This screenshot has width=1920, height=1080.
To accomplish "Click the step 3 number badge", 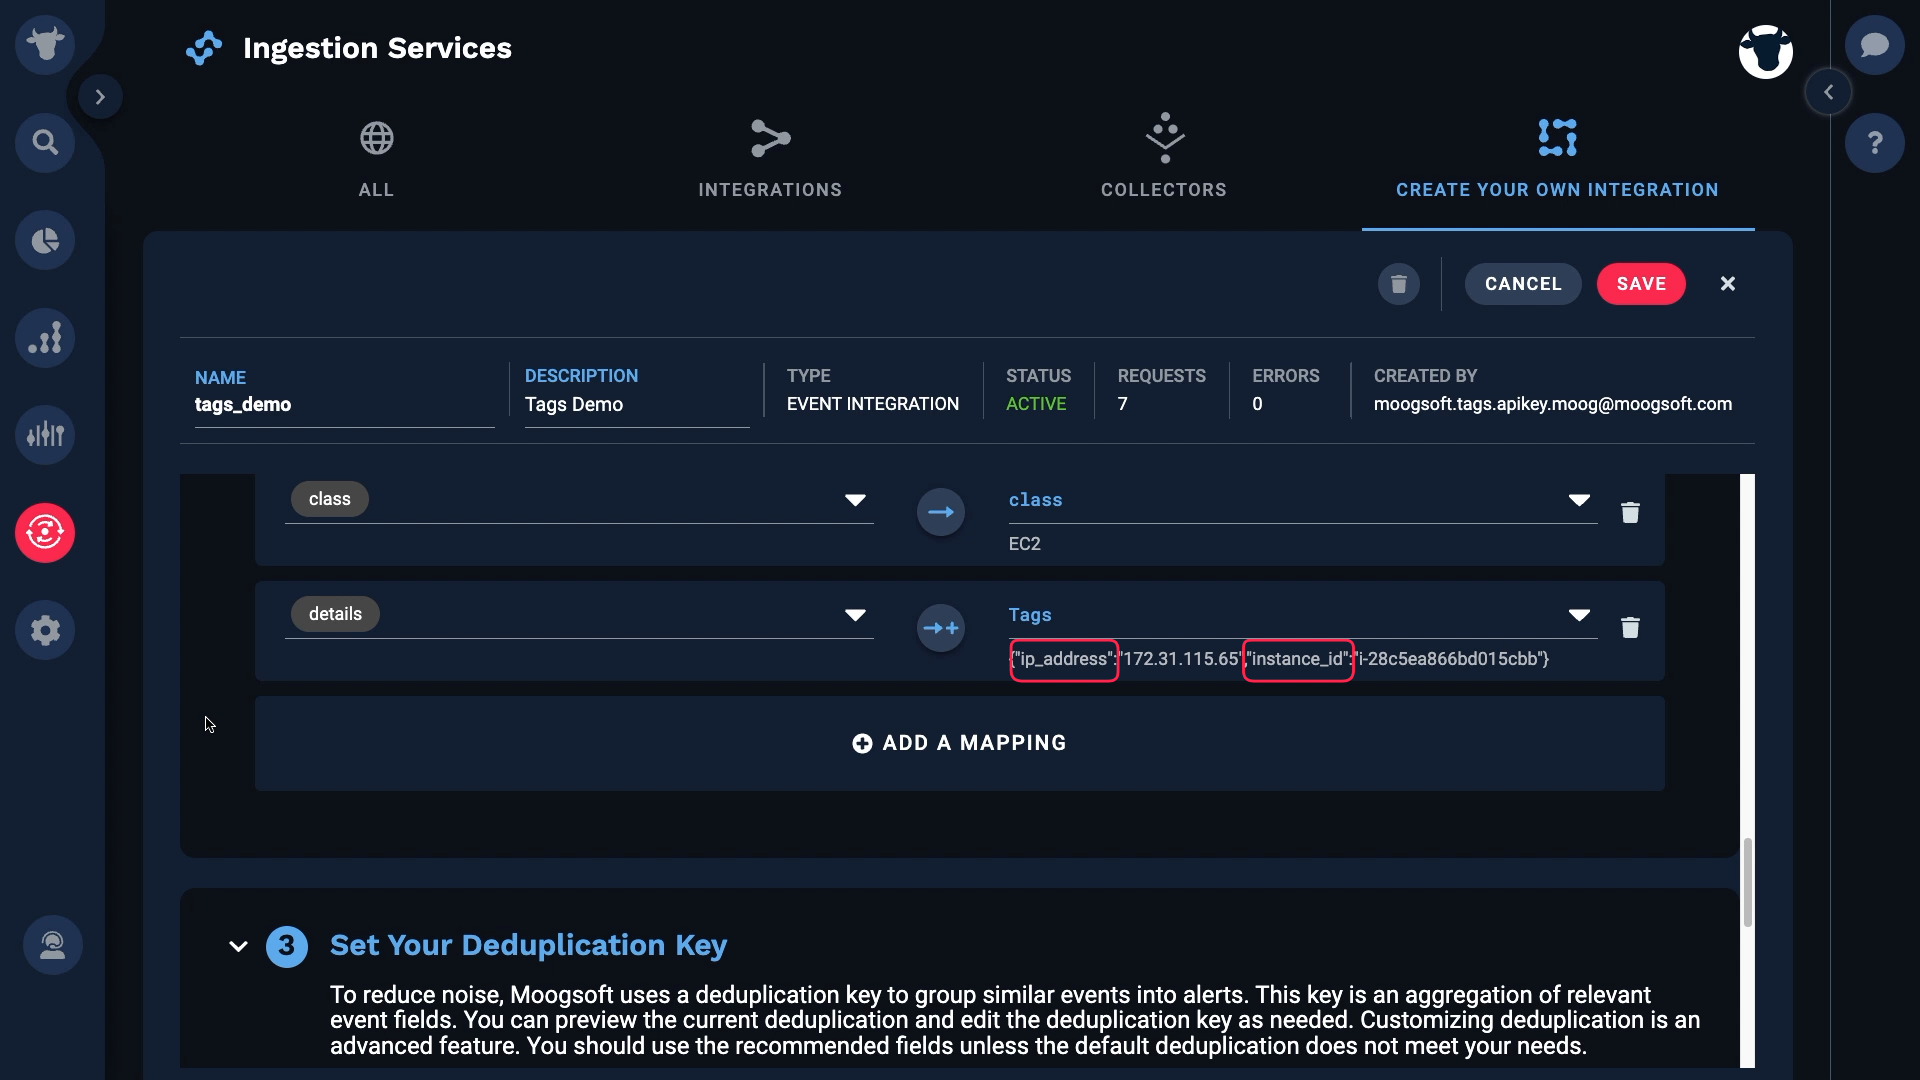I will 287,946.
